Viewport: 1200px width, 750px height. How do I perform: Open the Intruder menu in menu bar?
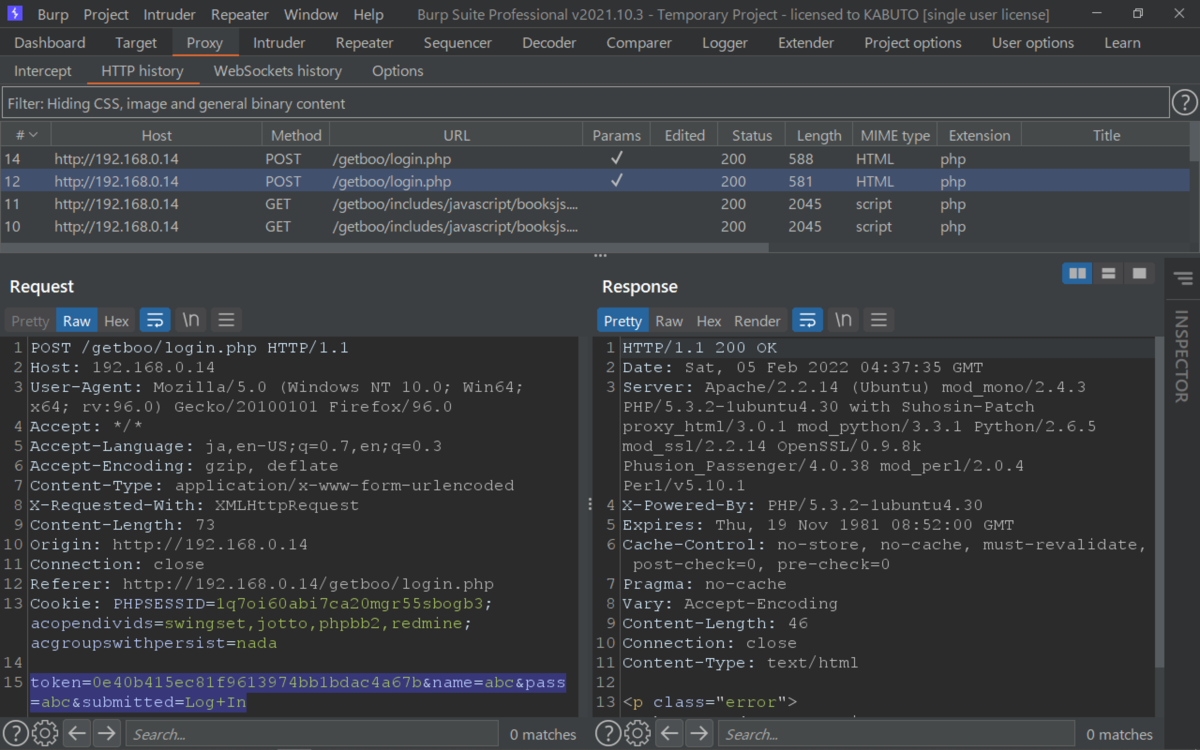[170, 15]
